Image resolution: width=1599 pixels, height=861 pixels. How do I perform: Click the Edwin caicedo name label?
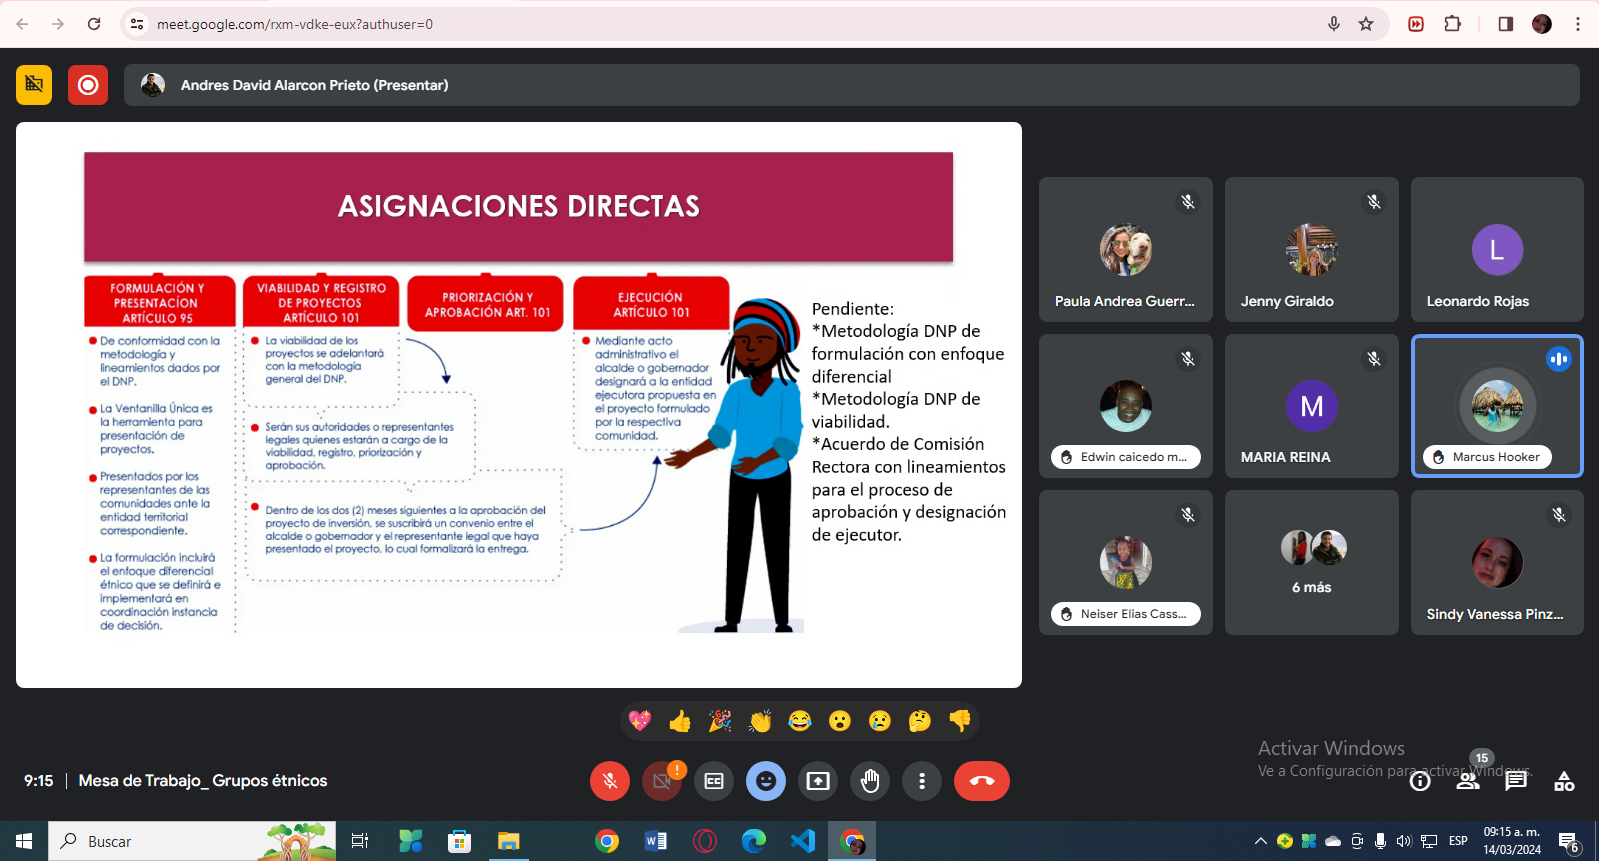click(1126, 457)
